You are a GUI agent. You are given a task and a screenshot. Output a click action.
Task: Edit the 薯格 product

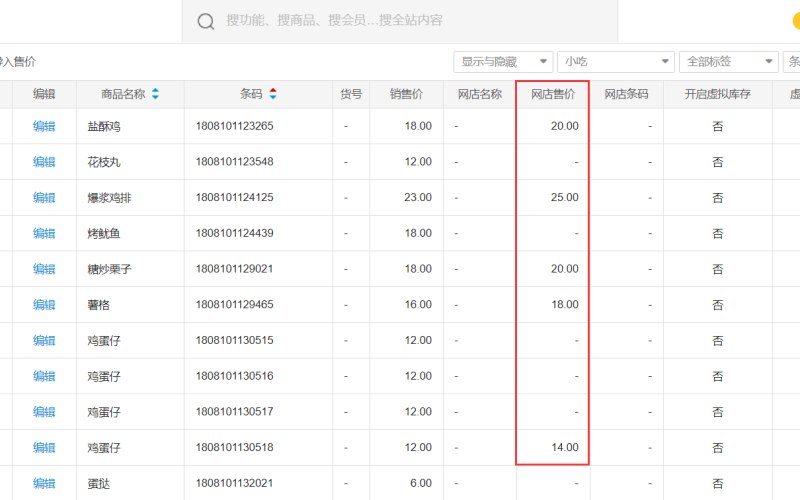44,305
